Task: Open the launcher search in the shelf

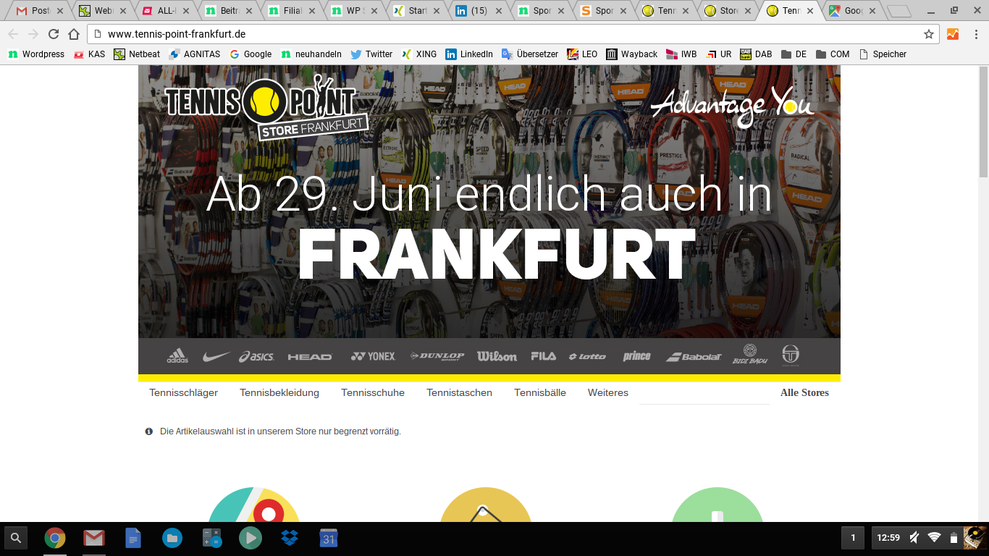Action: (16, 538)
